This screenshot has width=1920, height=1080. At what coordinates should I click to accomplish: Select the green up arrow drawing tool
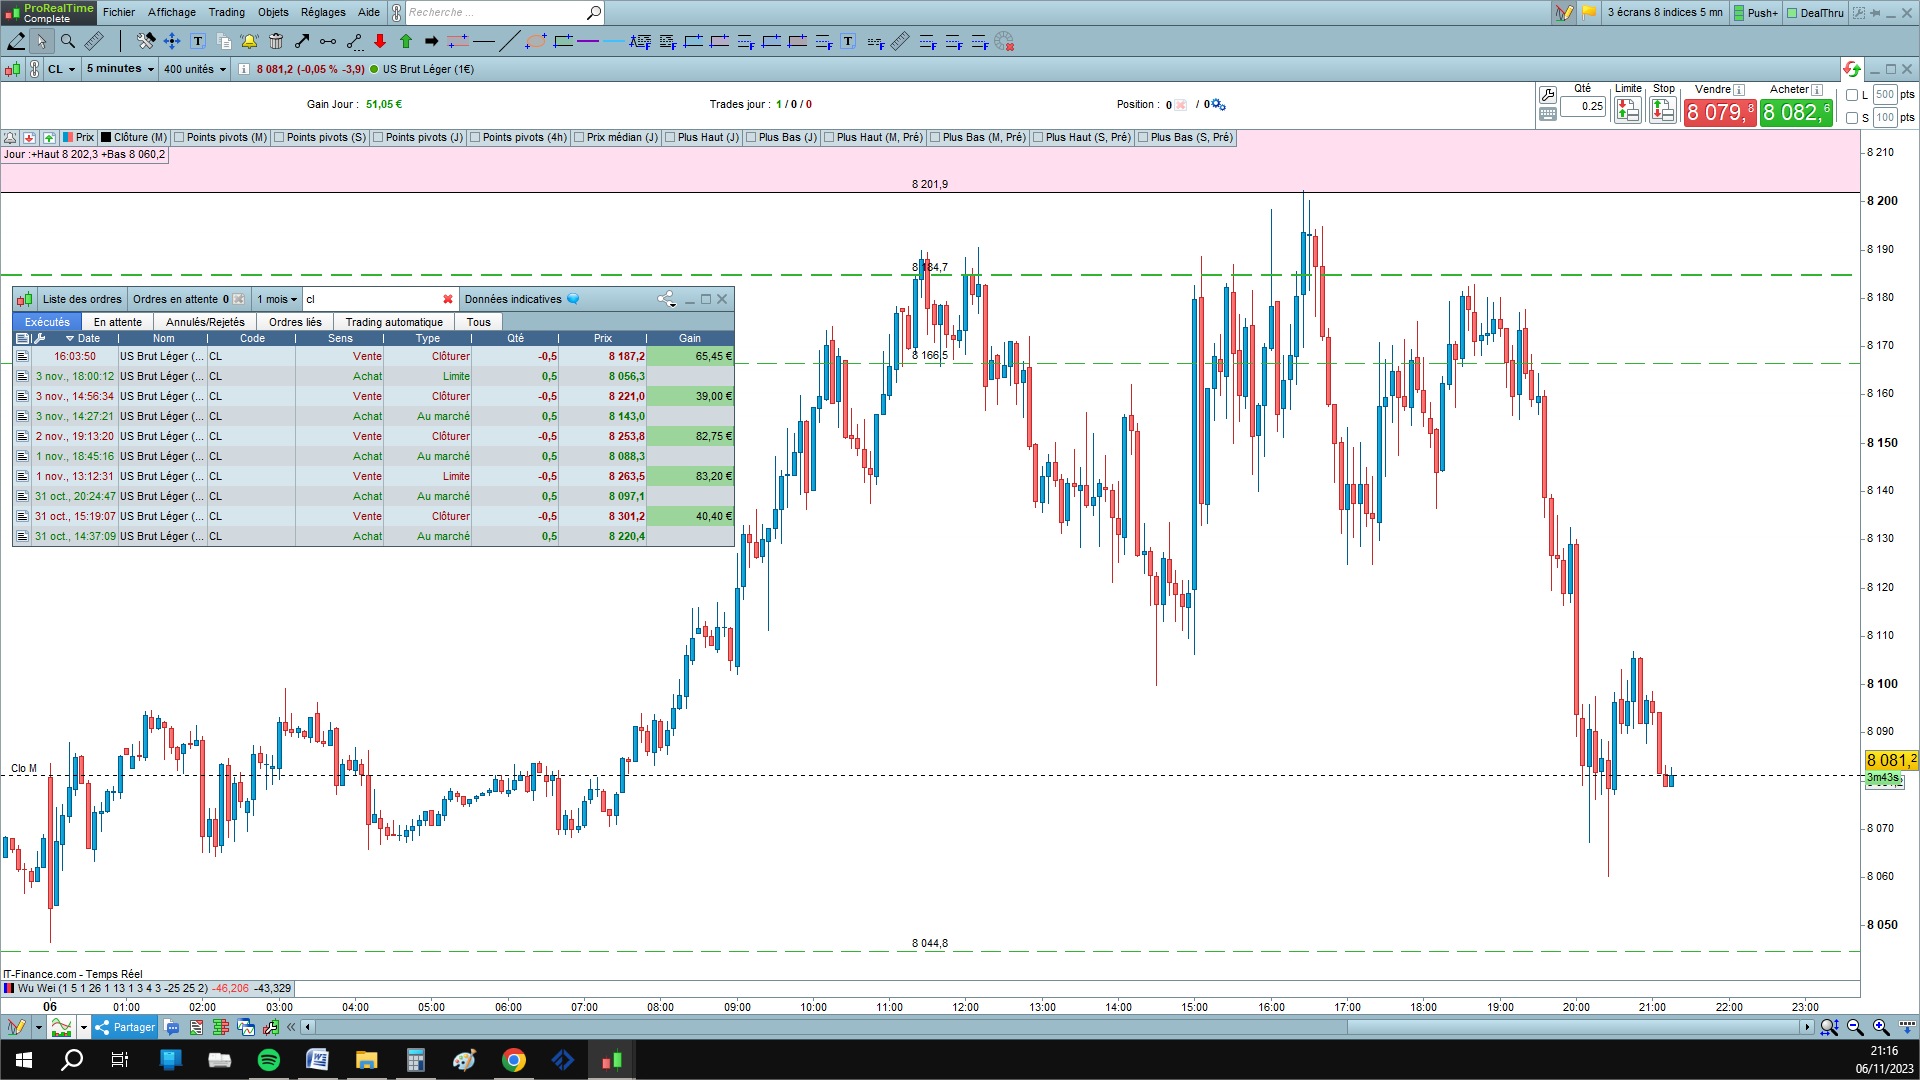406,41
